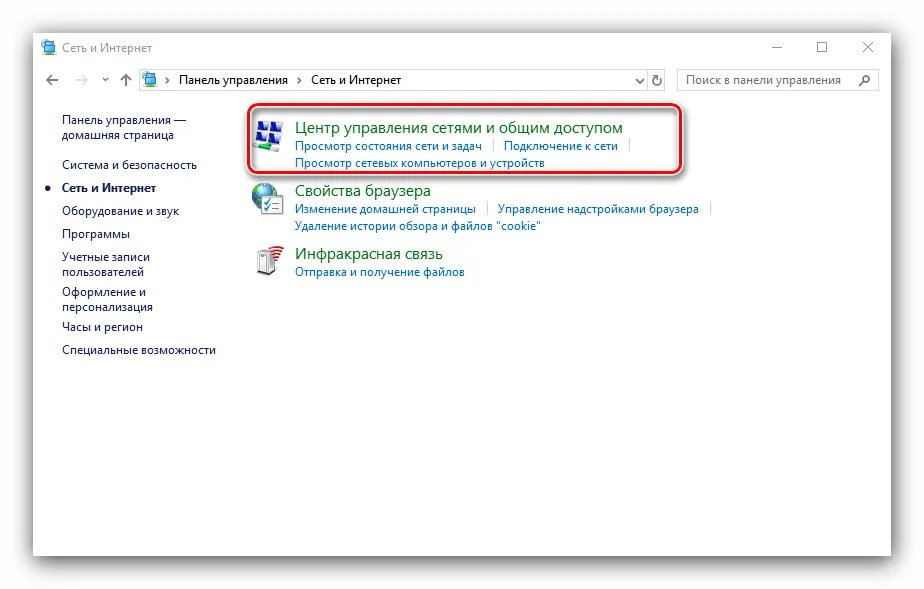
Task: Select Часы и регион category
Action: click(x=102, y=327)
